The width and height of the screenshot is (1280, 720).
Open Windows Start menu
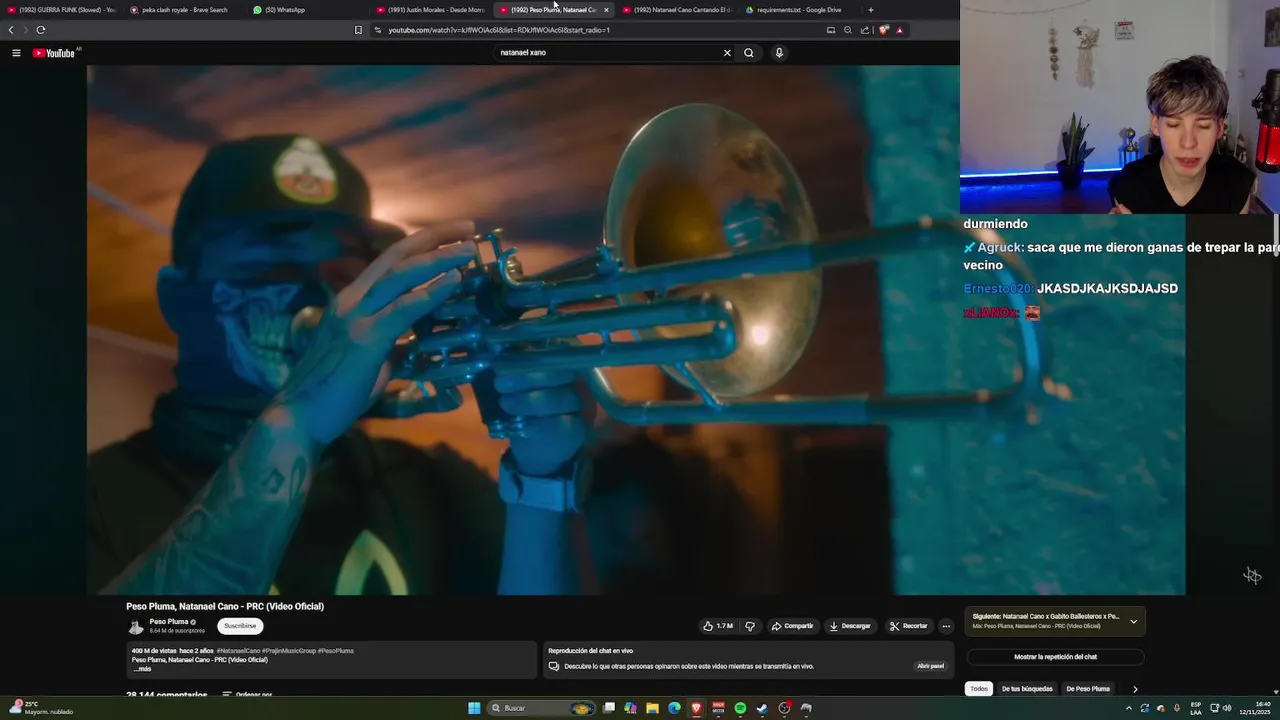coord(474,708)
